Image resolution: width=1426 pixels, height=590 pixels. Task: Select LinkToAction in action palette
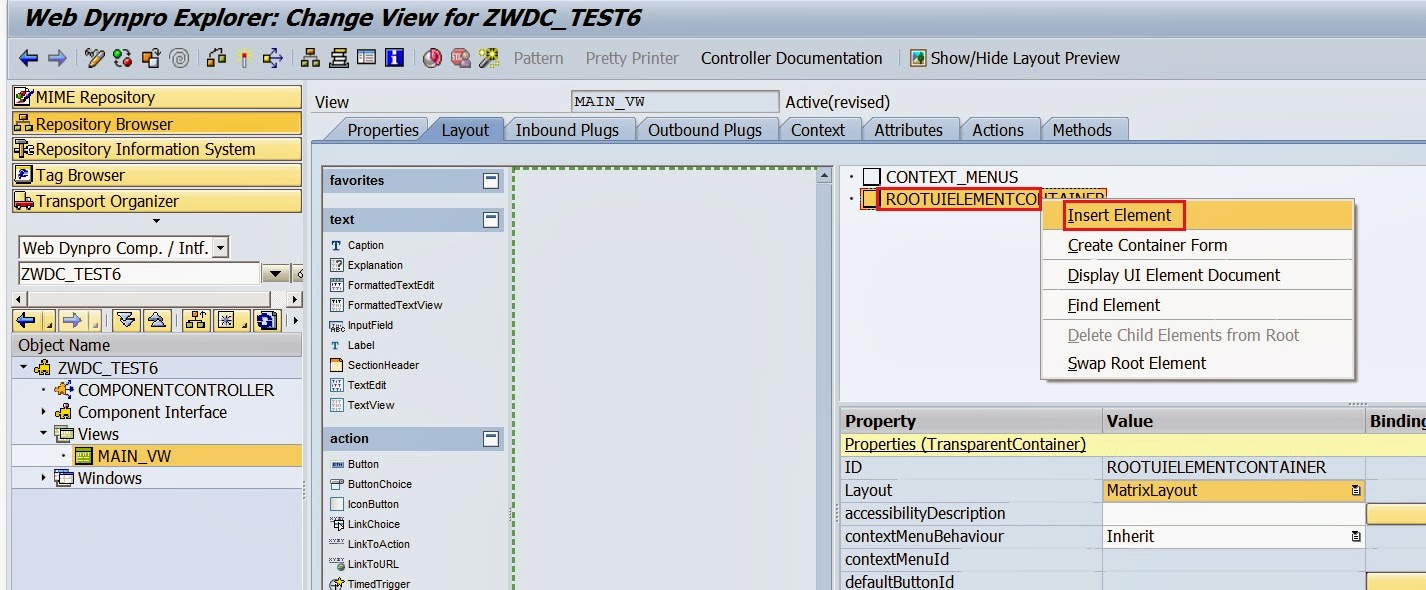click(378, 544)
